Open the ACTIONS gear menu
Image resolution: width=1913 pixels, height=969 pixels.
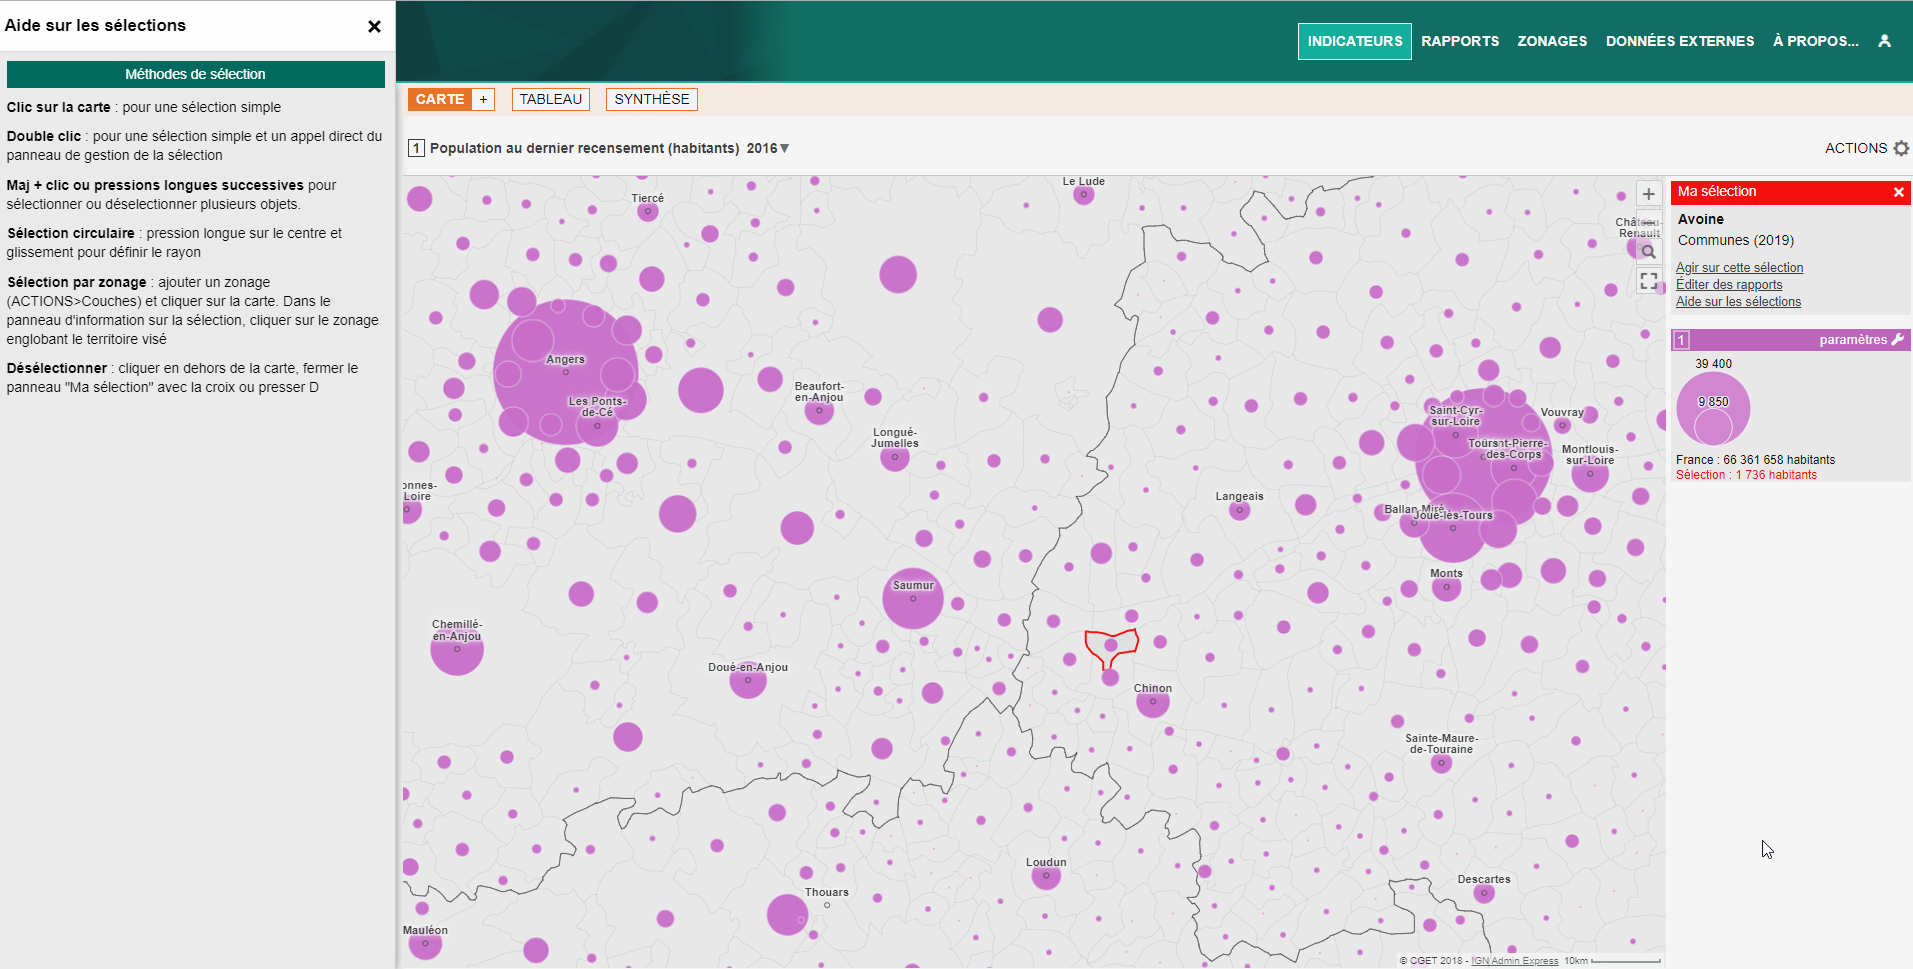click(1901, 148)
